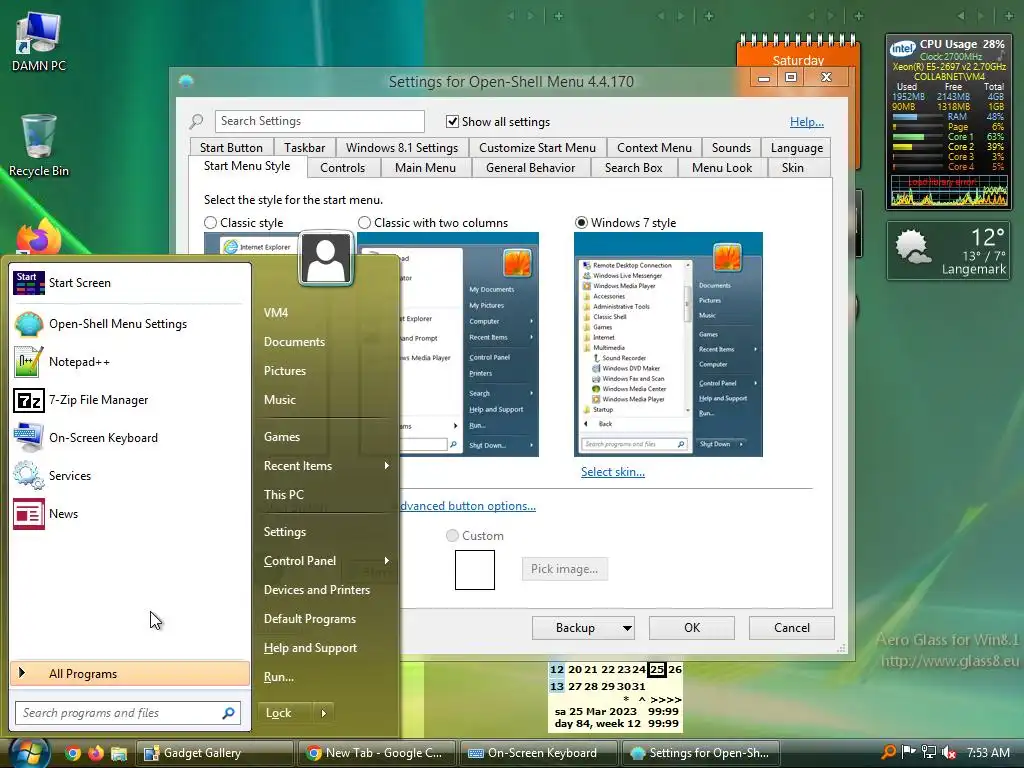
Task: Expand Recent Items submenu arrow
Action: [387, 466]
